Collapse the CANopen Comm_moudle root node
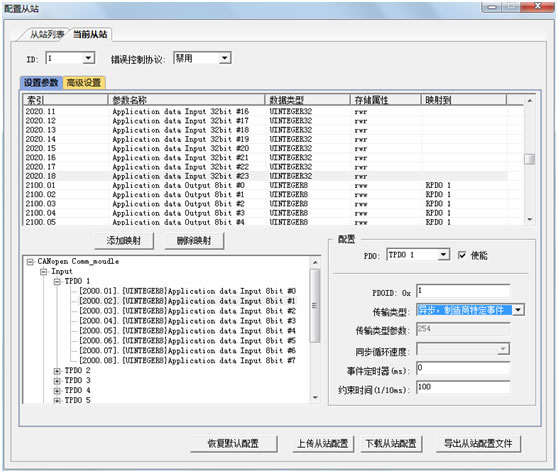Screen dimensions: 558x473 click(x=30, y=262)
